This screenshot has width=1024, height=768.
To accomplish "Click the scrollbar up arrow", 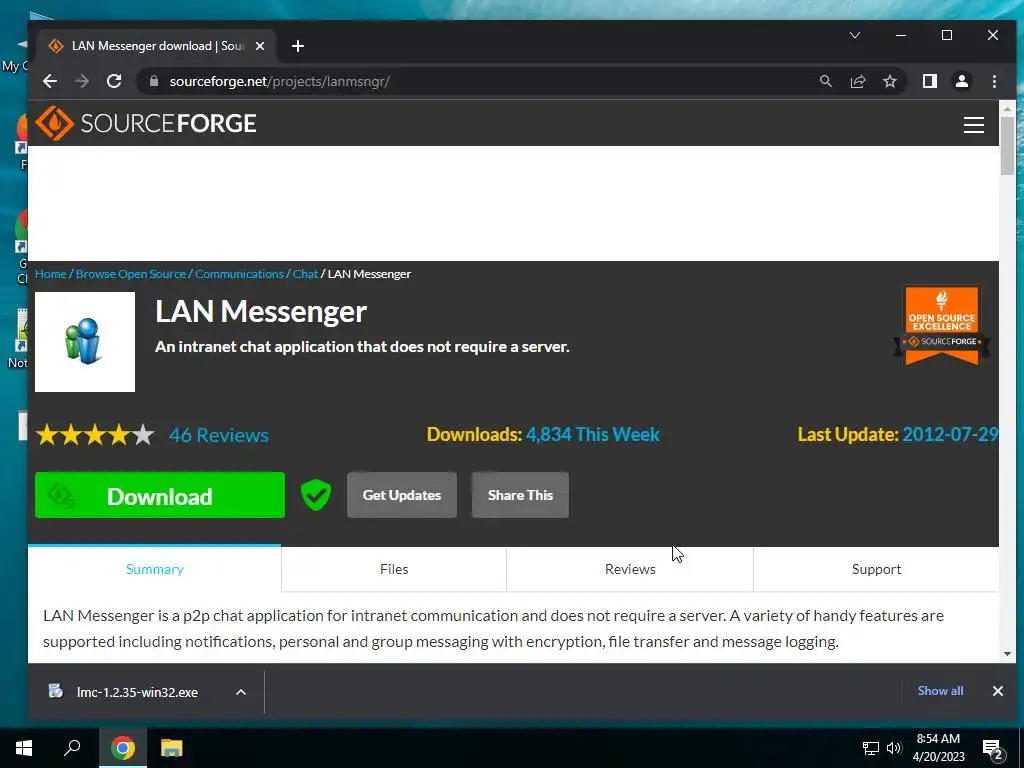I will point(1006,108).
